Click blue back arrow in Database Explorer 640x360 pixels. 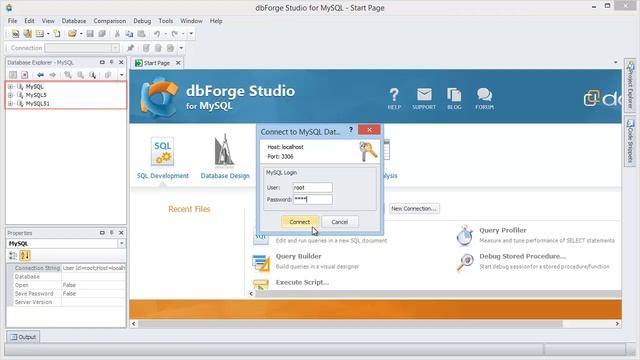[x=40, y=75]
